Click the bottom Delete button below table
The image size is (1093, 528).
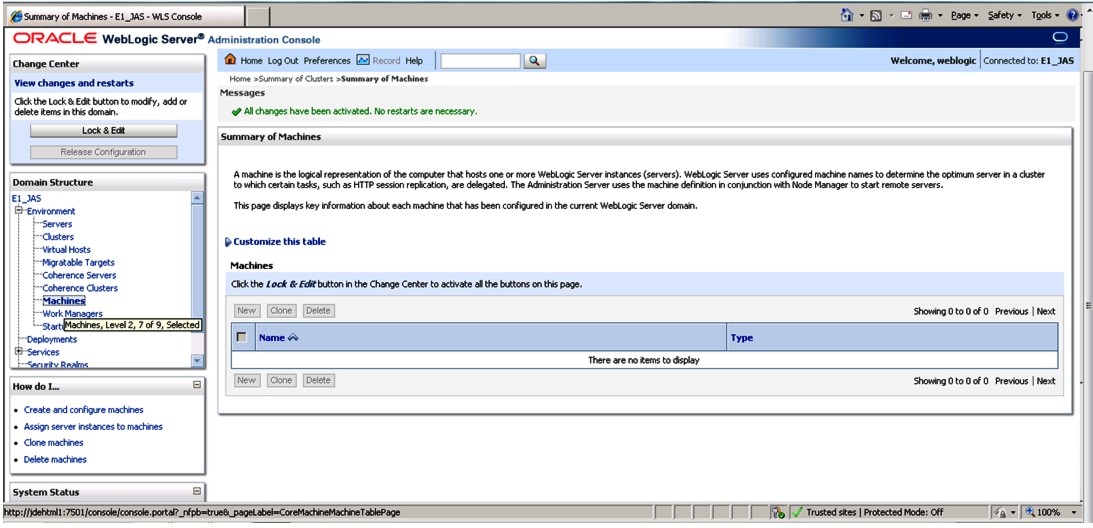pyautogui.click(x=318, y=380)
